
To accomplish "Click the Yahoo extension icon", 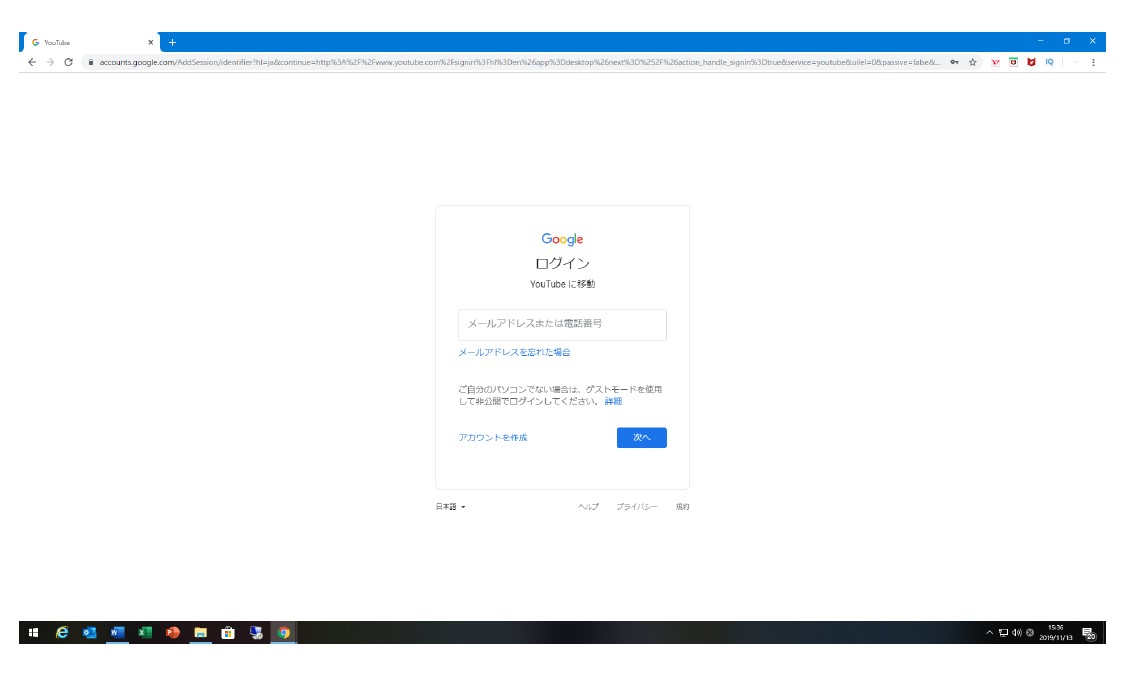I will [x=996, y=62].
